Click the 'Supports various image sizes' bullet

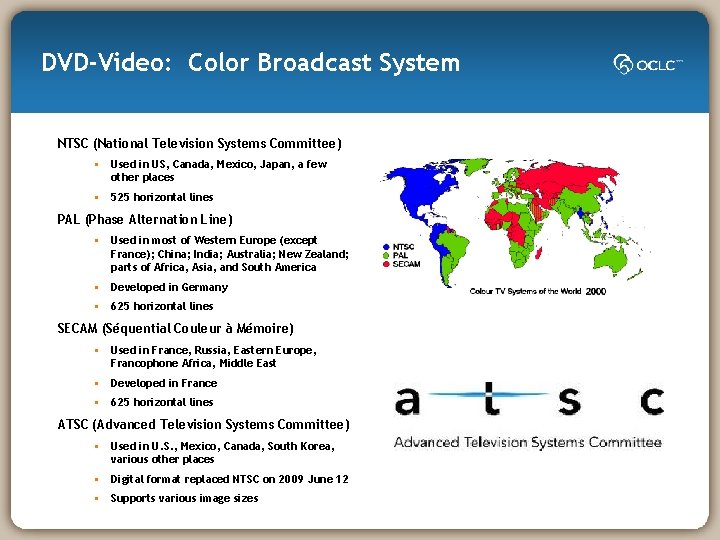(184, 498)
